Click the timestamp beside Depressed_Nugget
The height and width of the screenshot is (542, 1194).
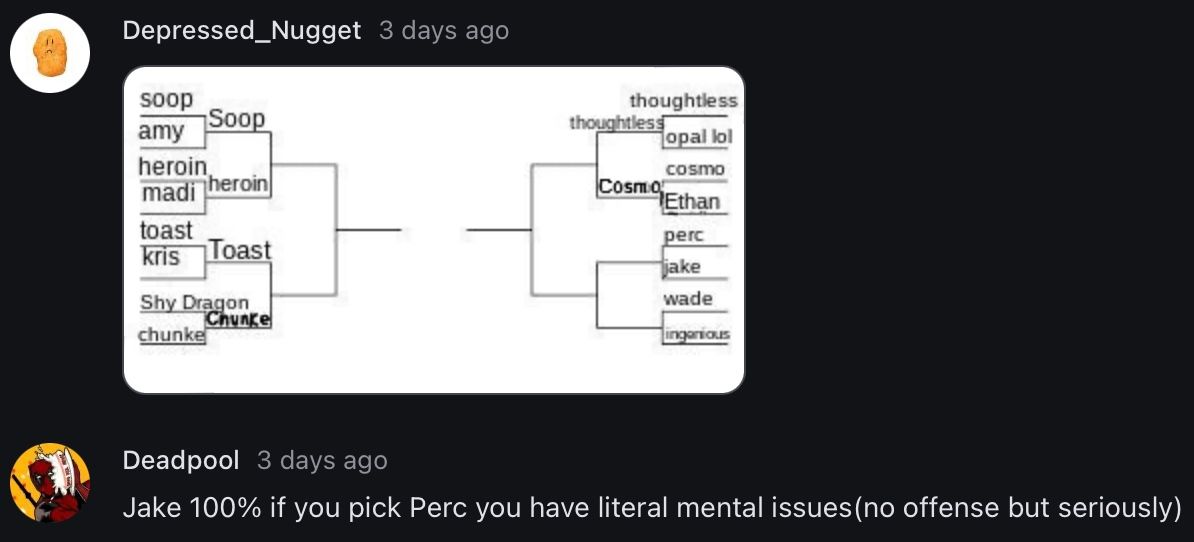443,31
